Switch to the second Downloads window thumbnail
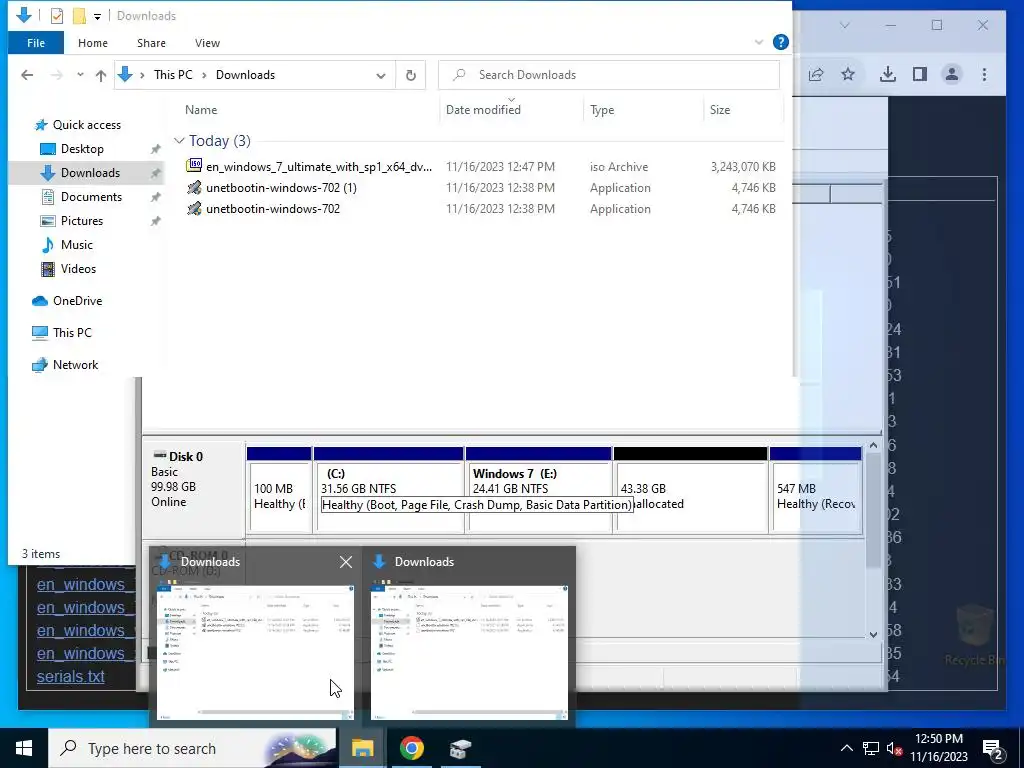This screenshot has height=768, width=1024. 469,652
